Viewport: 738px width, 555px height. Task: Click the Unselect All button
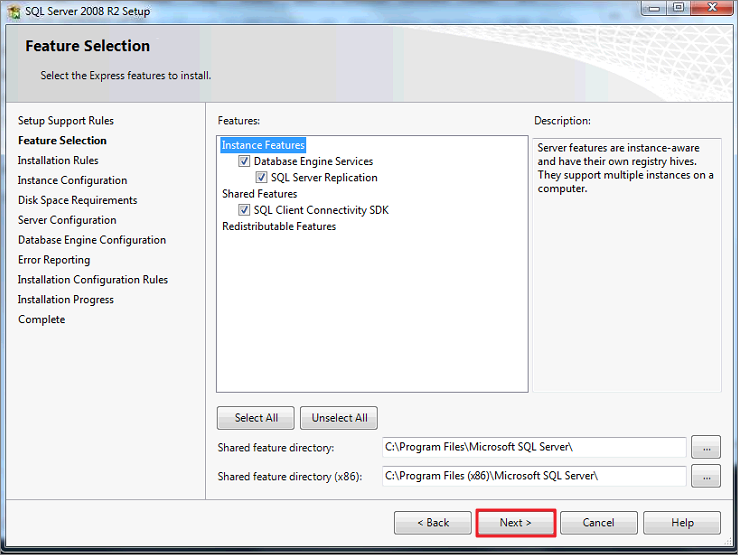click(x=339, y=418)
